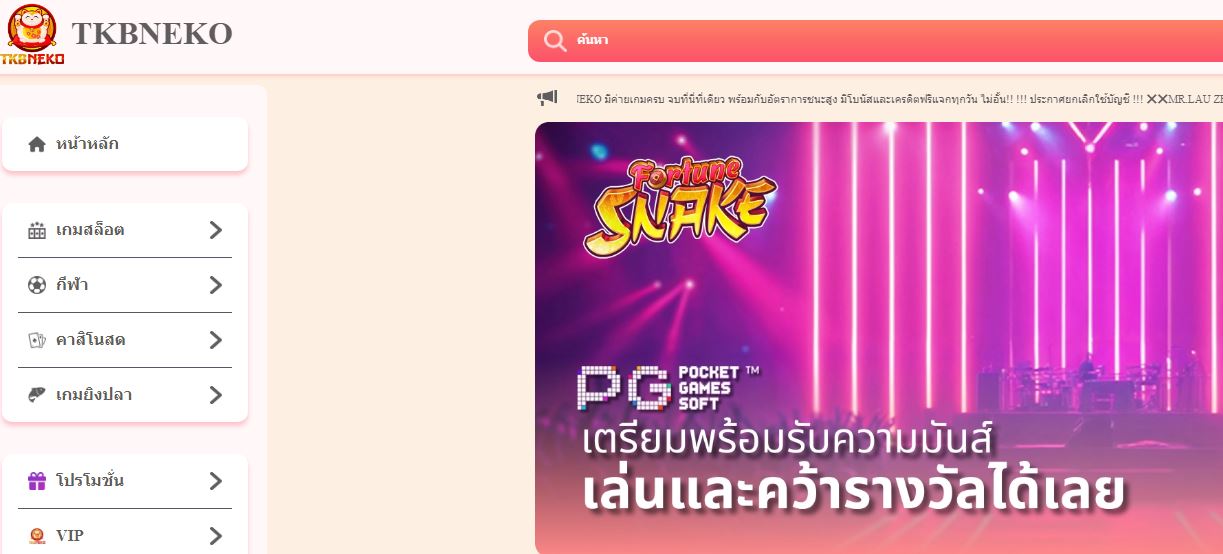Click the slot machine icon beside เกมสล็อต
This screenshot has width=1223, height=554.
coord(37,230)
